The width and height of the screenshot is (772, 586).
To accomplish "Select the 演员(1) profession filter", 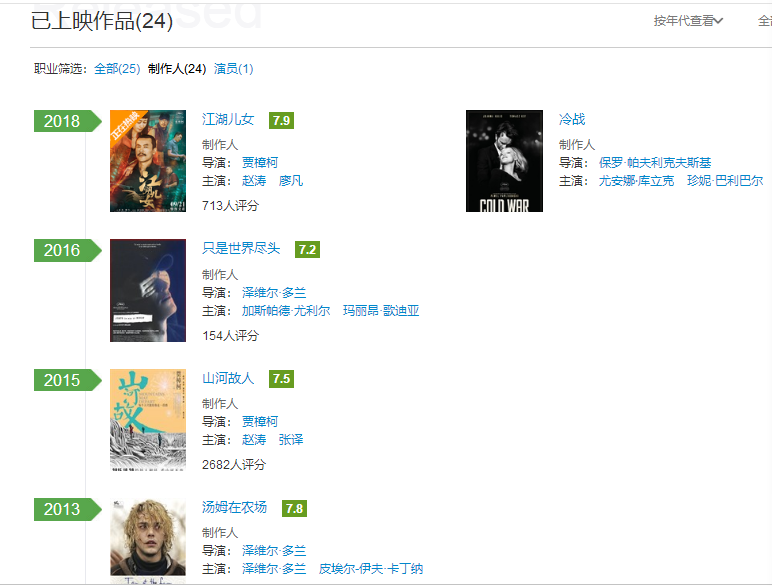I will (x=233, y=68).
